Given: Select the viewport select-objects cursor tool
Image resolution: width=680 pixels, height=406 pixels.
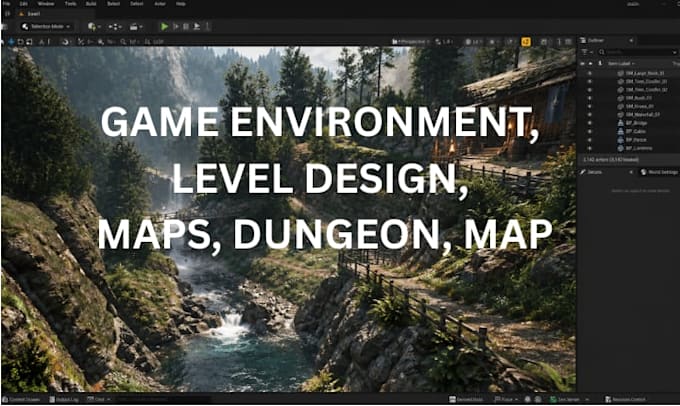Looking at the screenshot, I should [x=3, y=42].
